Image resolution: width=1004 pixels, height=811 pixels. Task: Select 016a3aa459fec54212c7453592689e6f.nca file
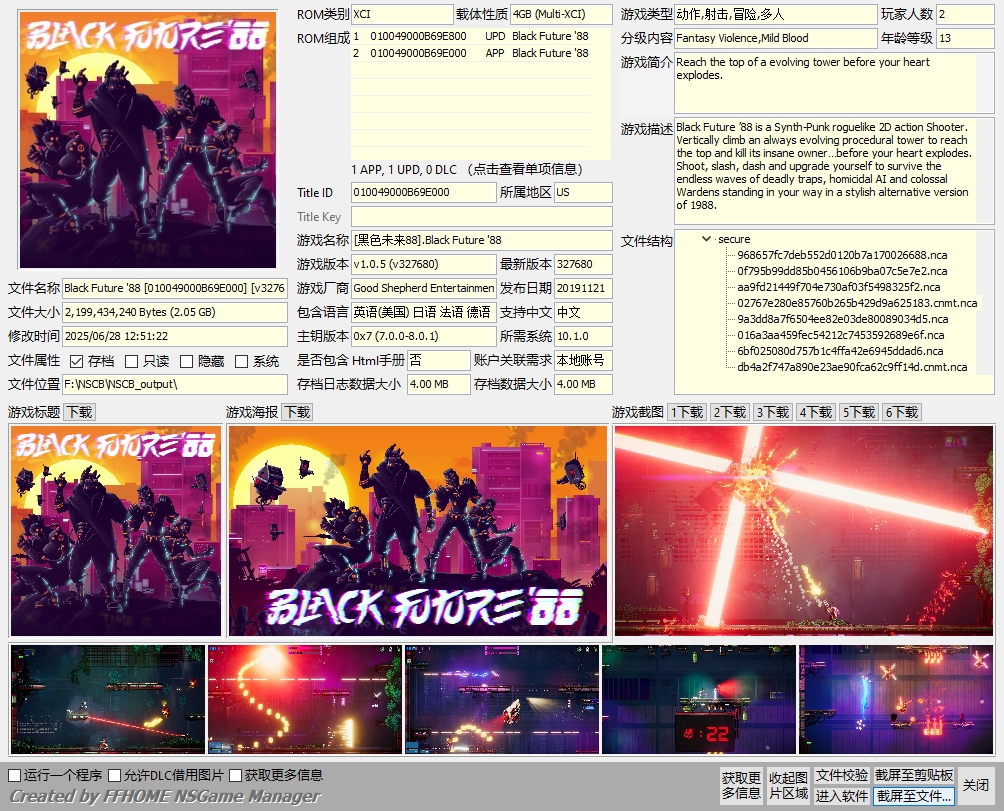pos(840,335)
